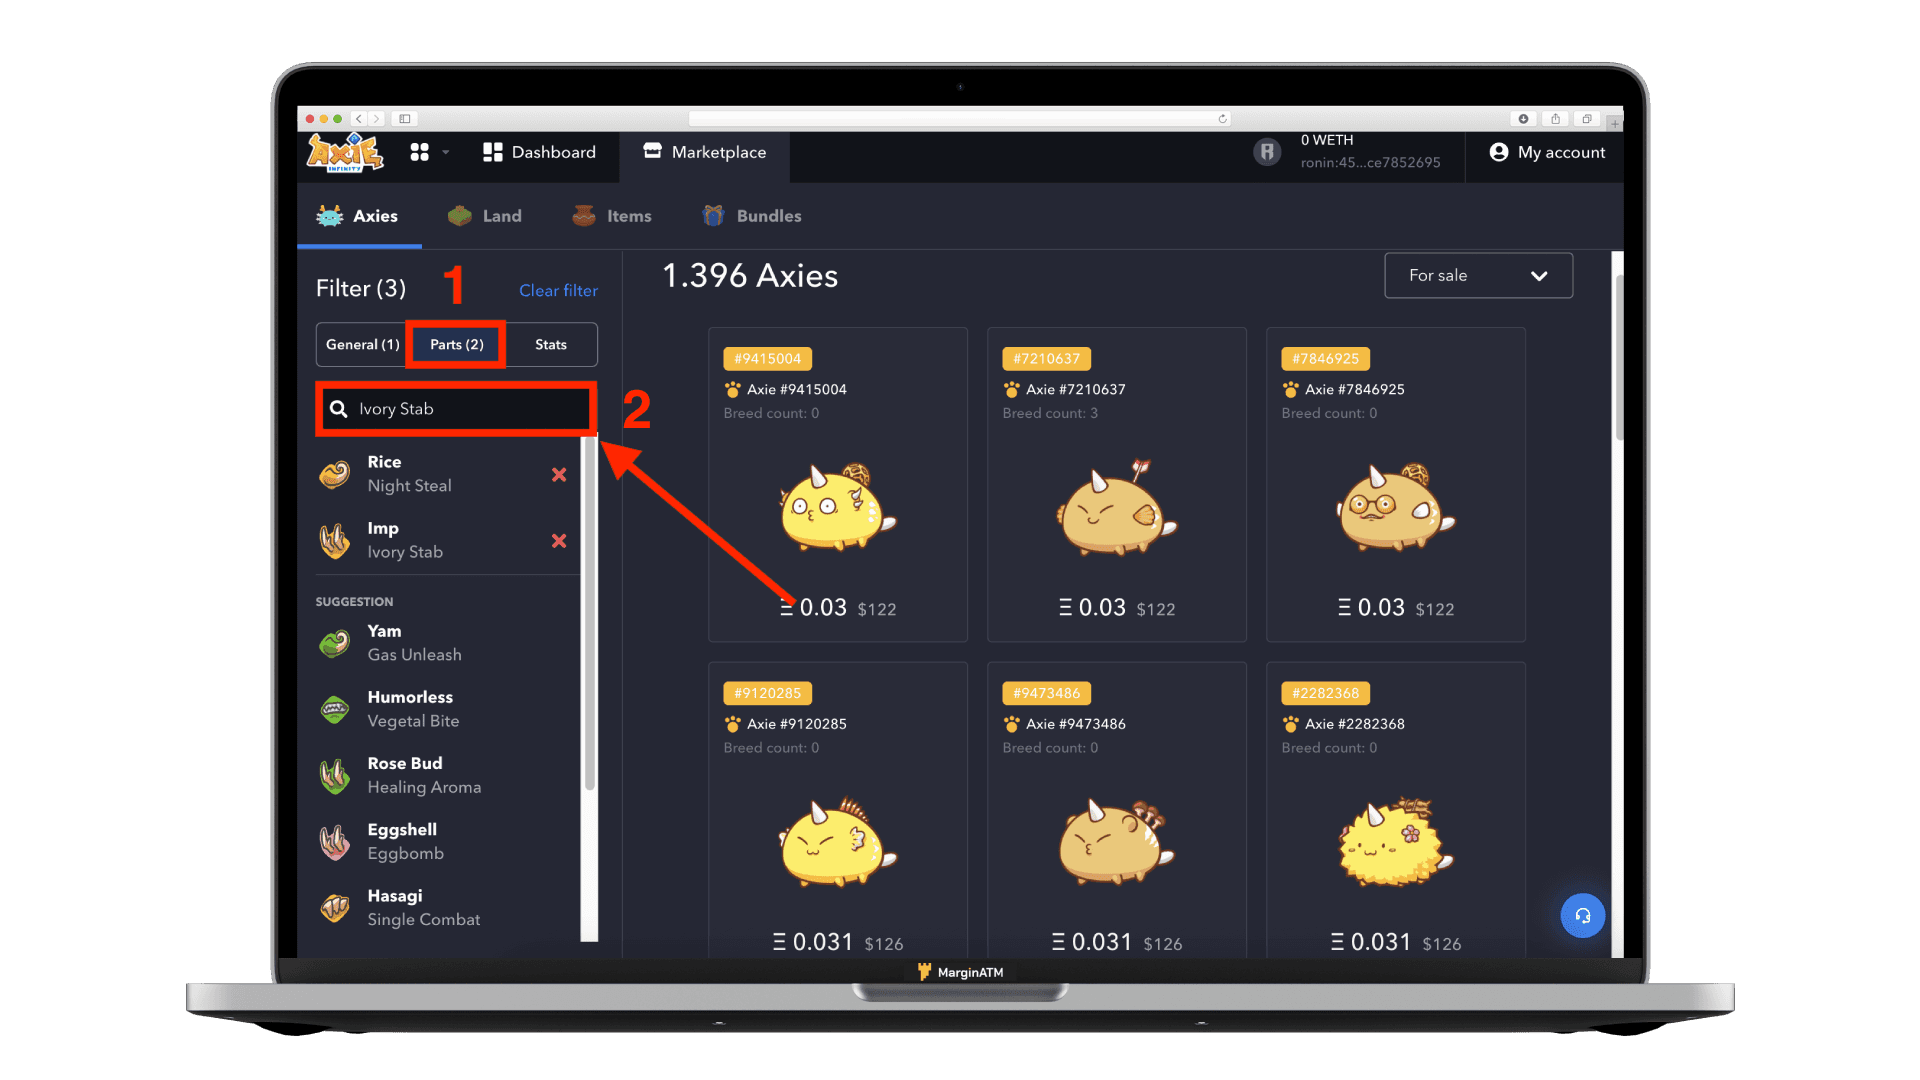Click the browser share icon
Viewport: 1920px width, 1080px height.
tap(1555, 119)
